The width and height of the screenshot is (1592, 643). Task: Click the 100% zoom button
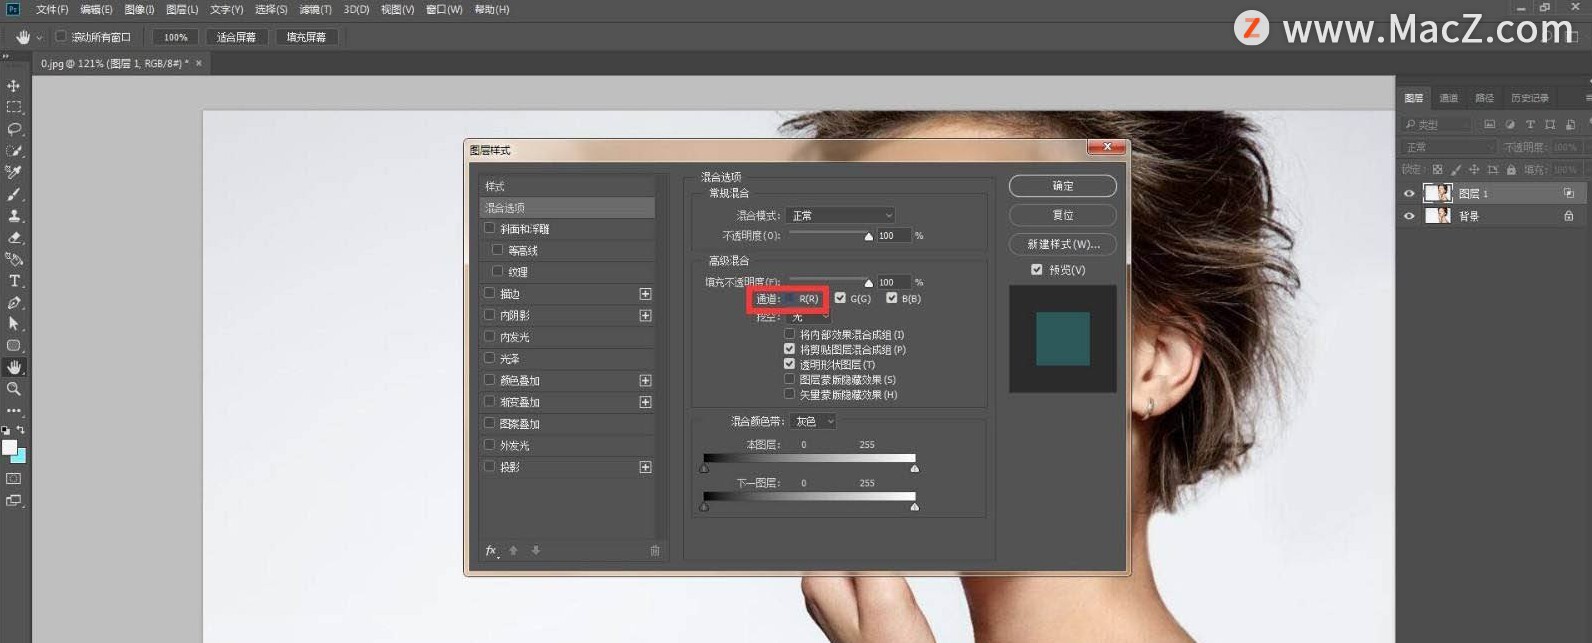pyautogui.click(x=176, y=37)
